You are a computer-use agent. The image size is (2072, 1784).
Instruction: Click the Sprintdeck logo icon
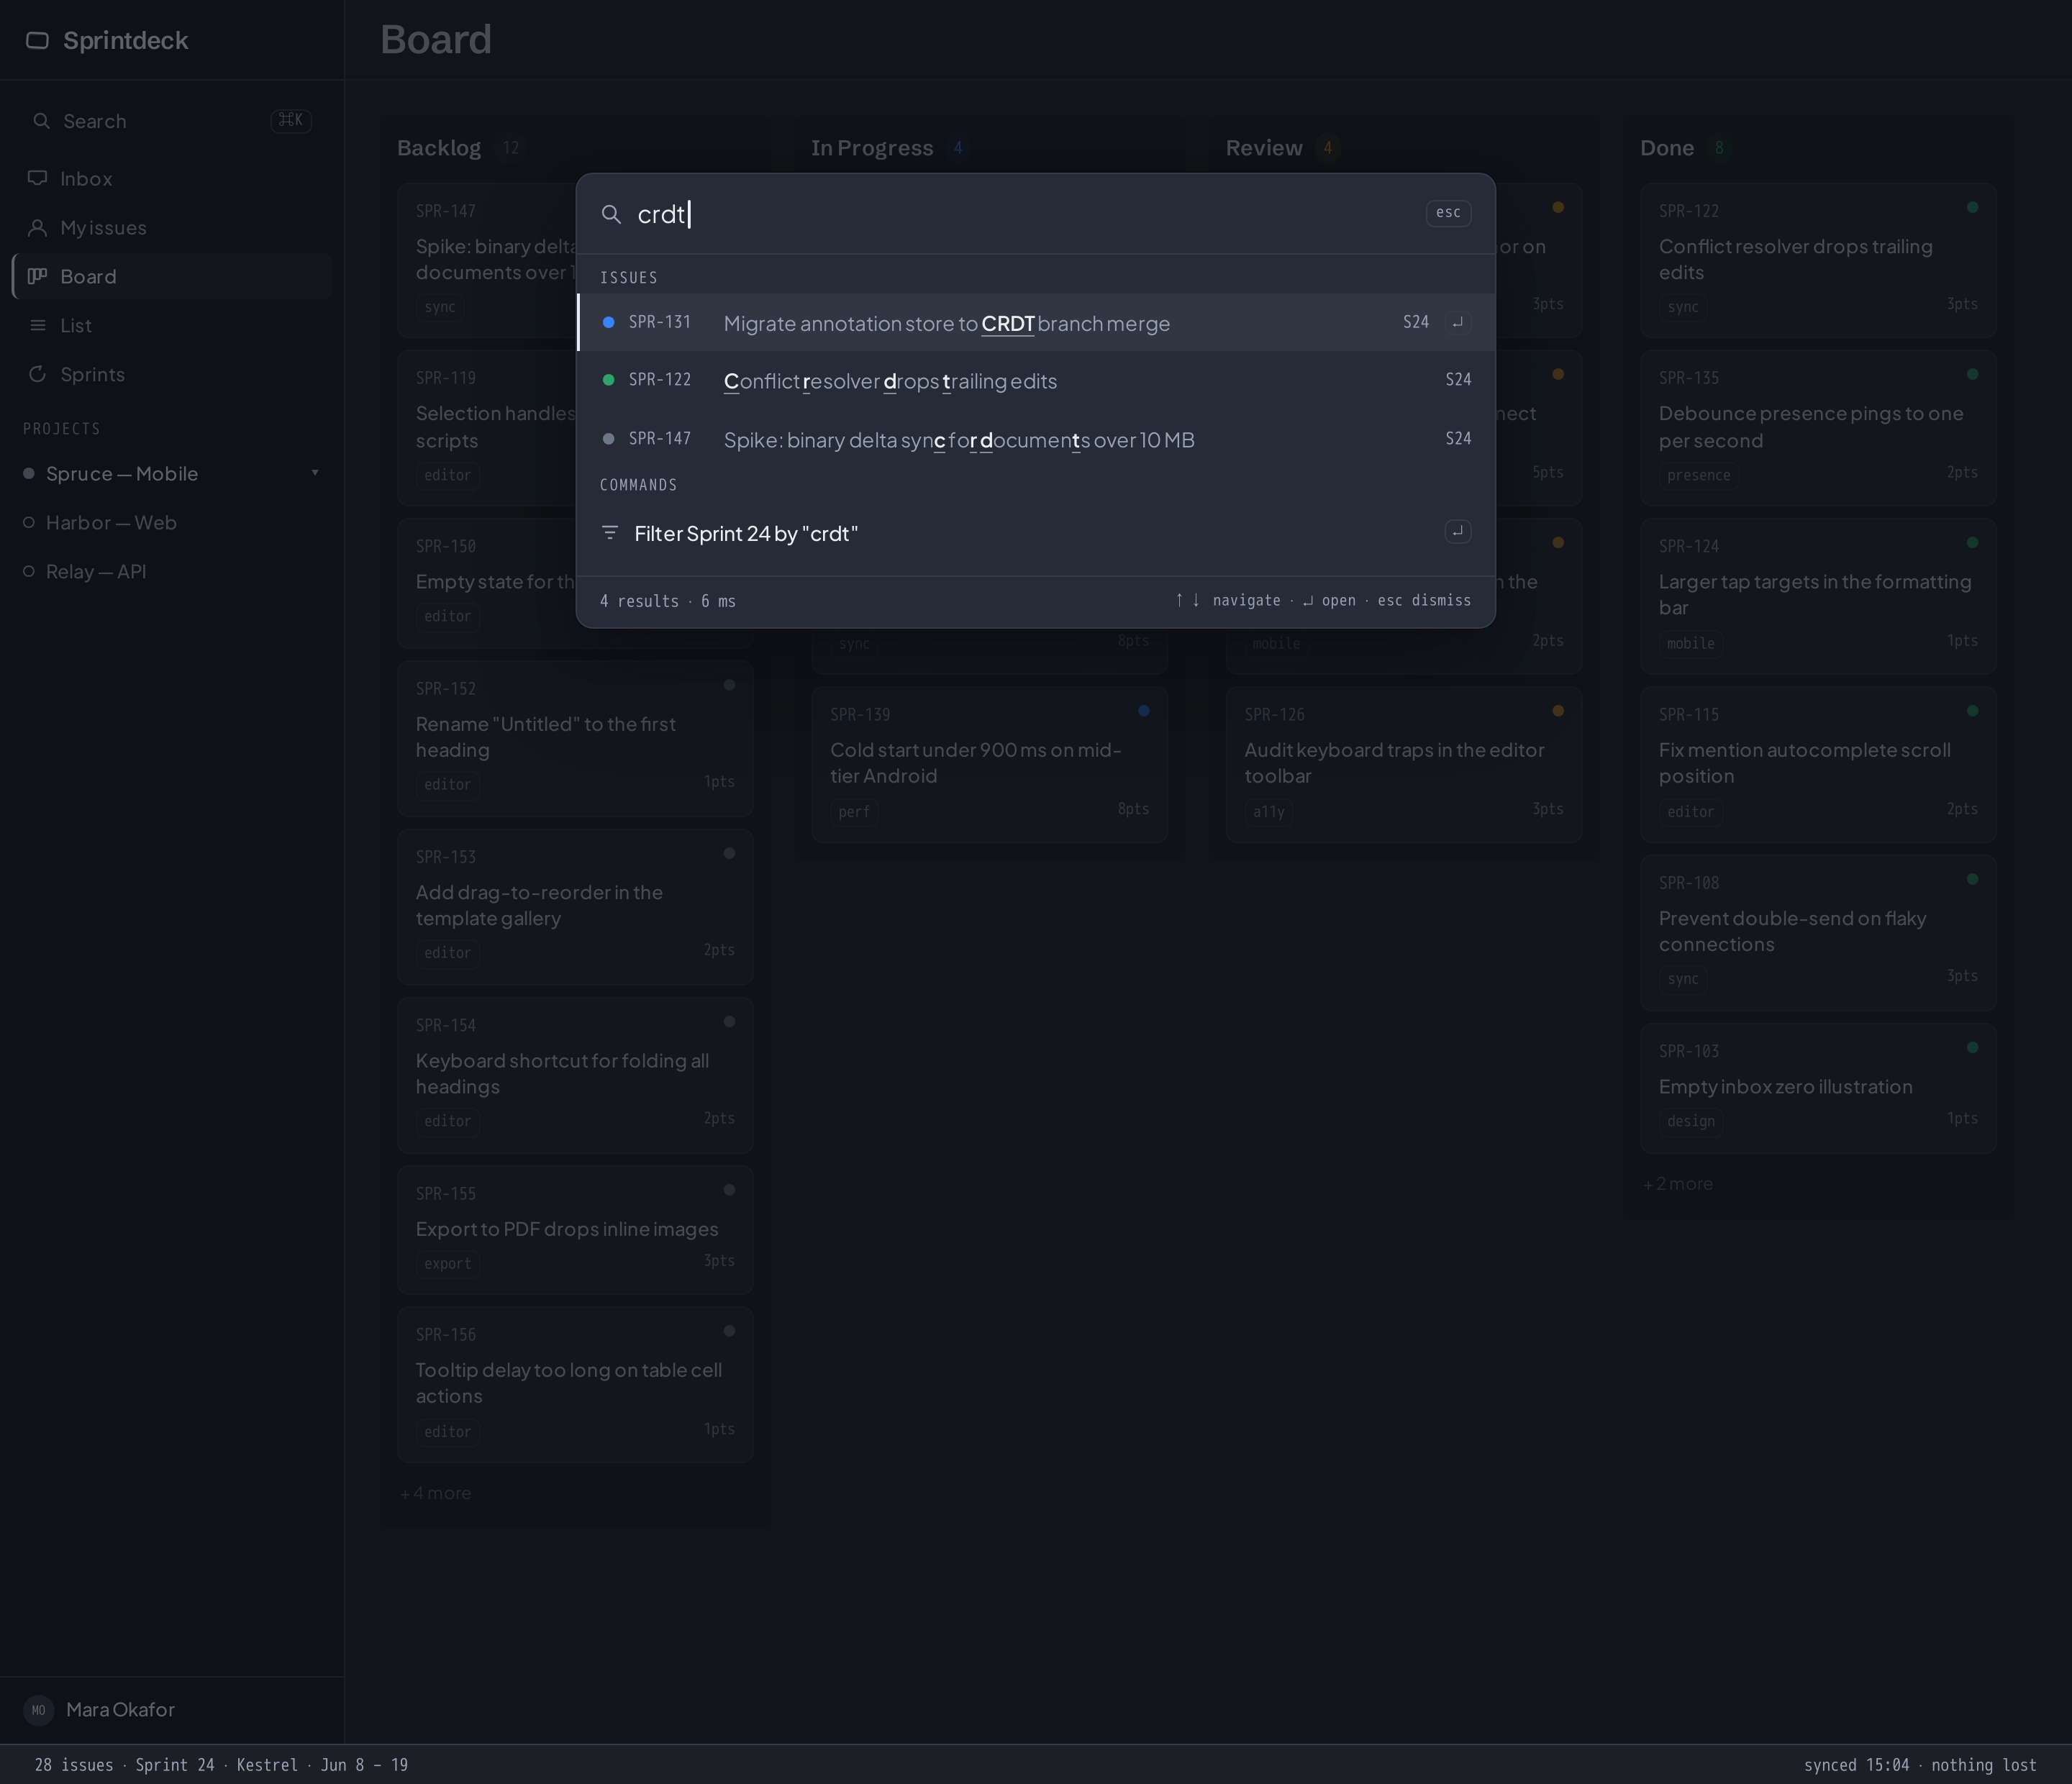pos(37,40)
